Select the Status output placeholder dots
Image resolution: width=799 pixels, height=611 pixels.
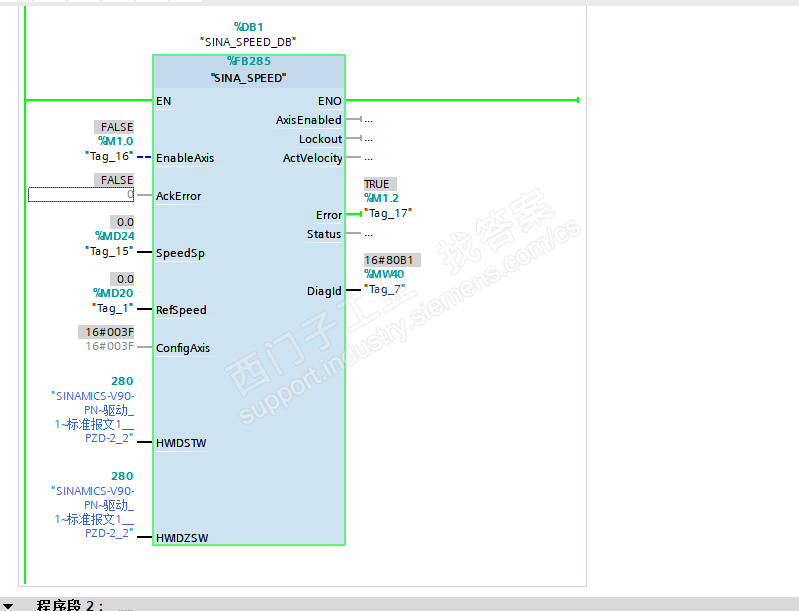[369, 234]
